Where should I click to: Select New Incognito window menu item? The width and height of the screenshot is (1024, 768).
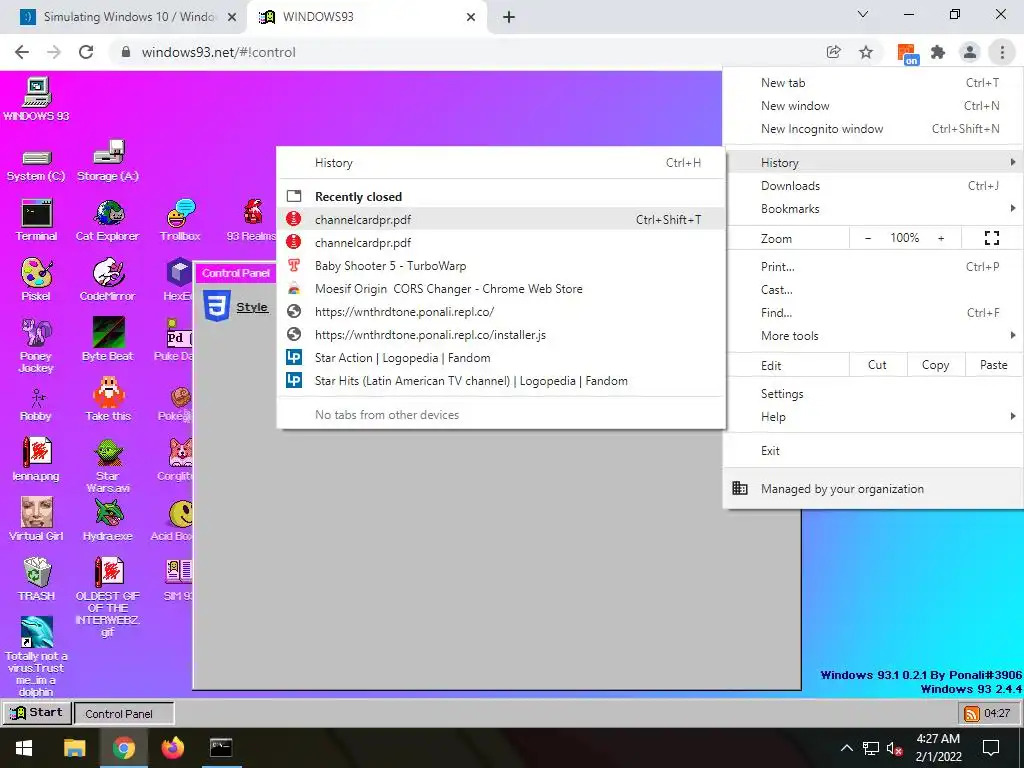click(x=874, y=129)
